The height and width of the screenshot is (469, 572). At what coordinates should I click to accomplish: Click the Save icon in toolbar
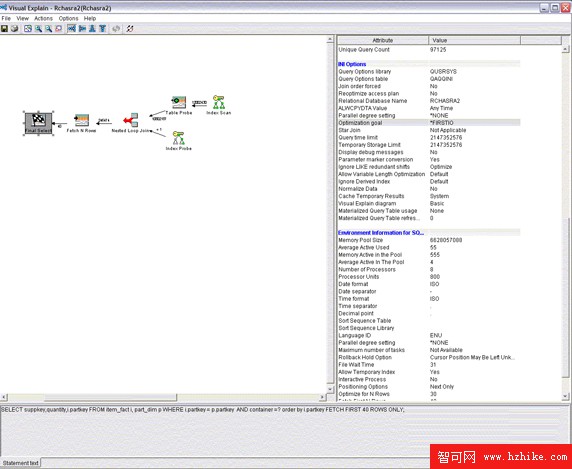pyautogui.click(x=4, y=28)
